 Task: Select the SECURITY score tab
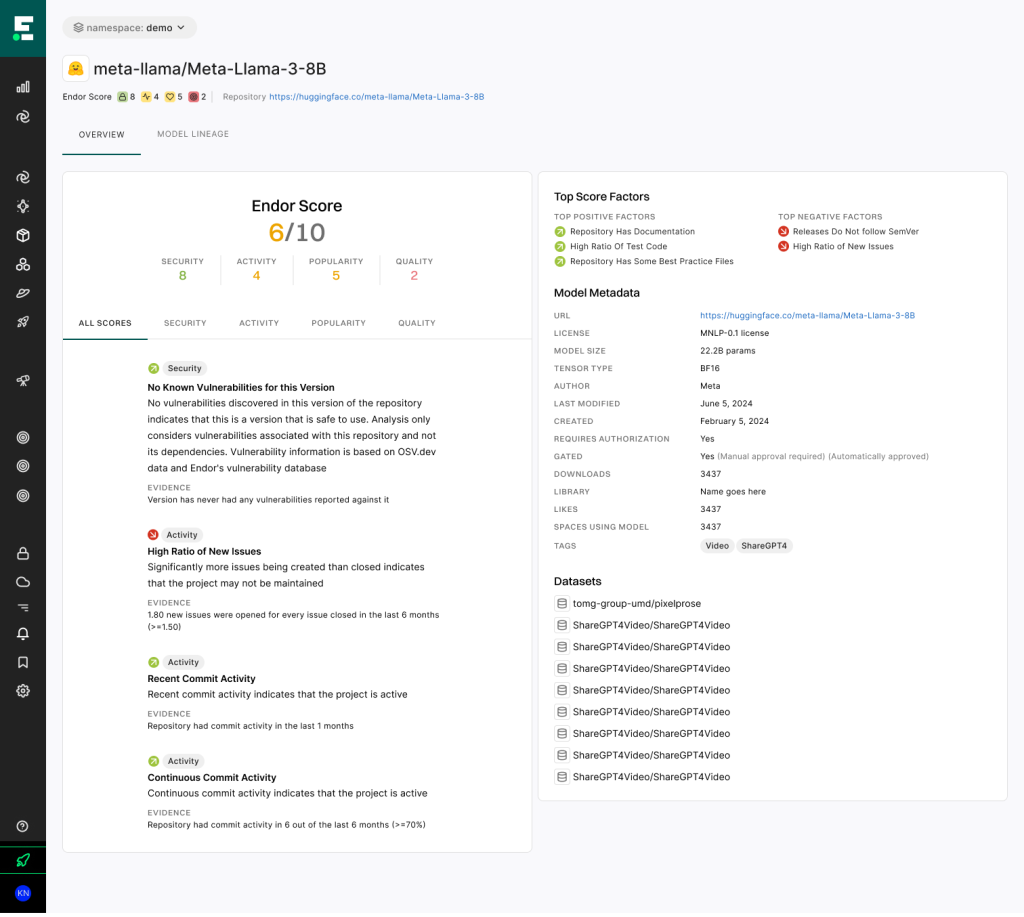(185, 323)
